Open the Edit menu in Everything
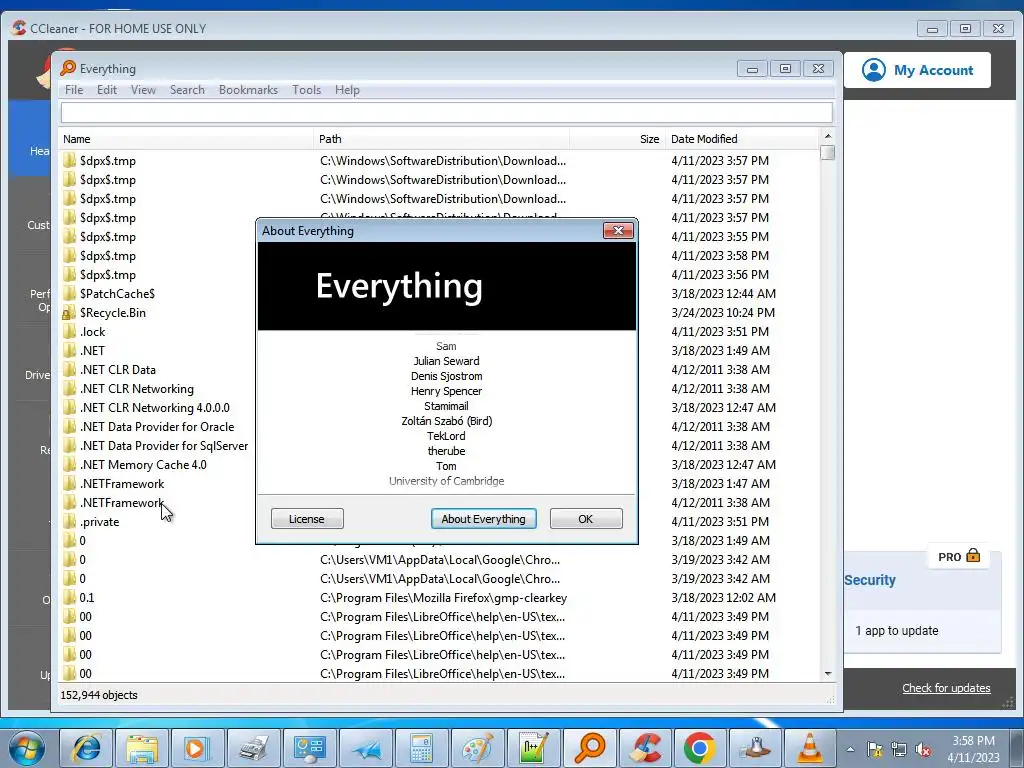This screenshot has width=1024, height=768. (x=106, y=89)
